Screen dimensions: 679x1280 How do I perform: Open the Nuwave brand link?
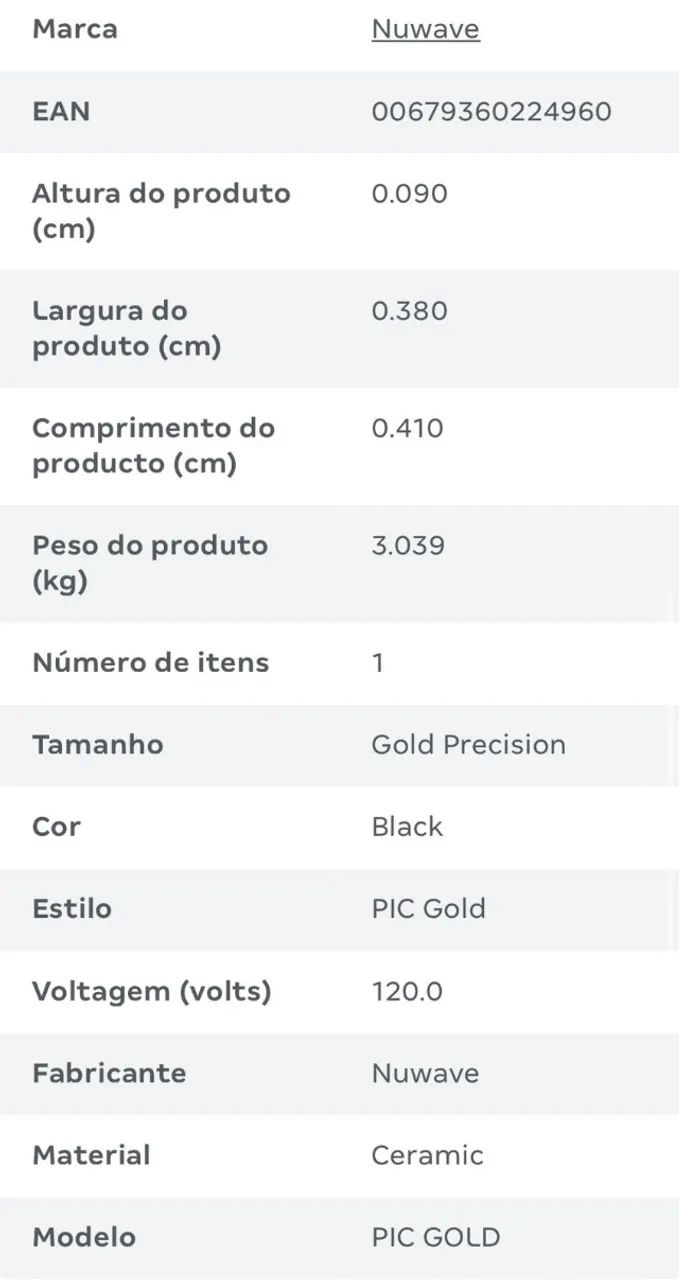coord(425,29)
